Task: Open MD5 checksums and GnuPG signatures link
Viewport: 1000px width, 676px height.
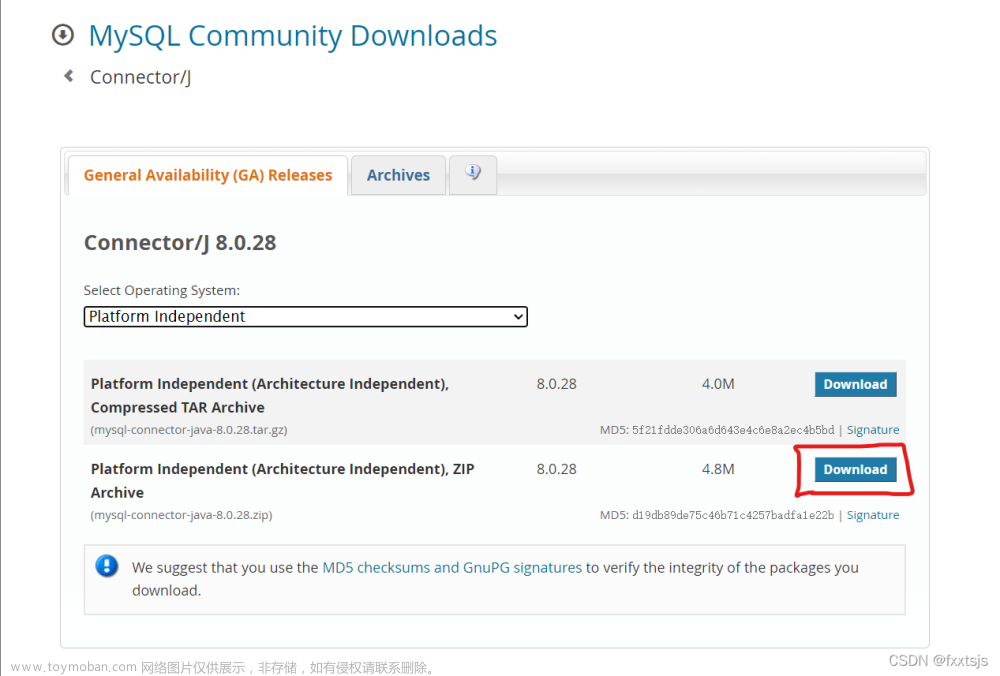Action: (x=452, y=568)
